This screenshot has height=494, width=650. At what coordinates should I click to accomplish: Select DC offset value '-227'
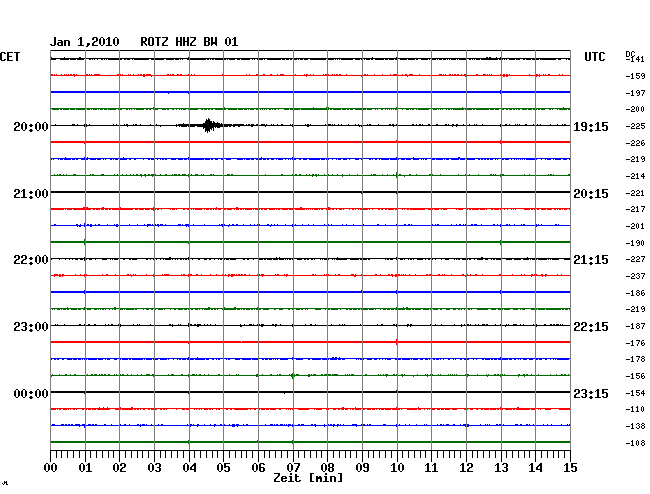click(635, 259)
